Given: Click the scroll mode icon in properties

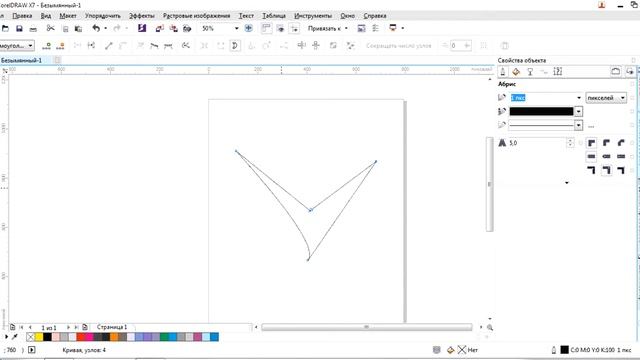Looking at the screenshot, I should tap(616, 71).
